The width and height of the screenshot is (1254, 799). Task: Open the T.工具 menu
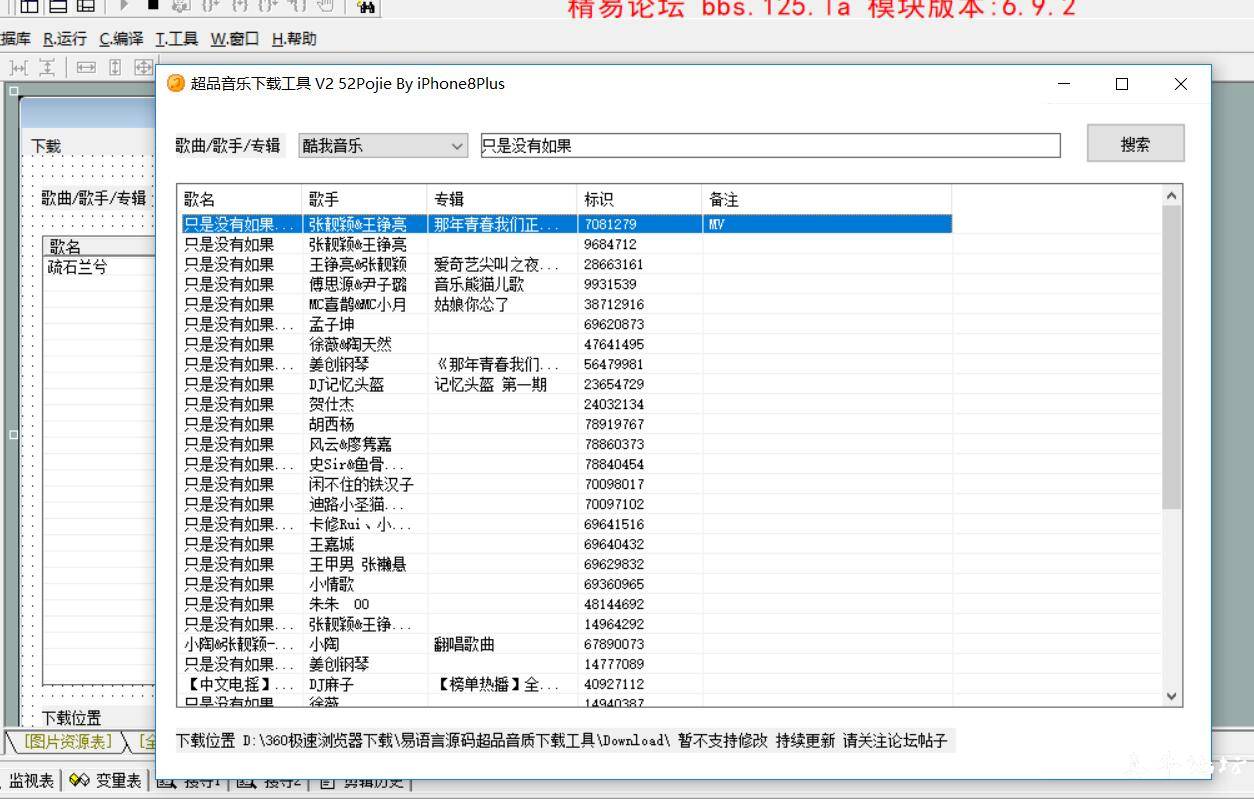[x=176, y=39]
